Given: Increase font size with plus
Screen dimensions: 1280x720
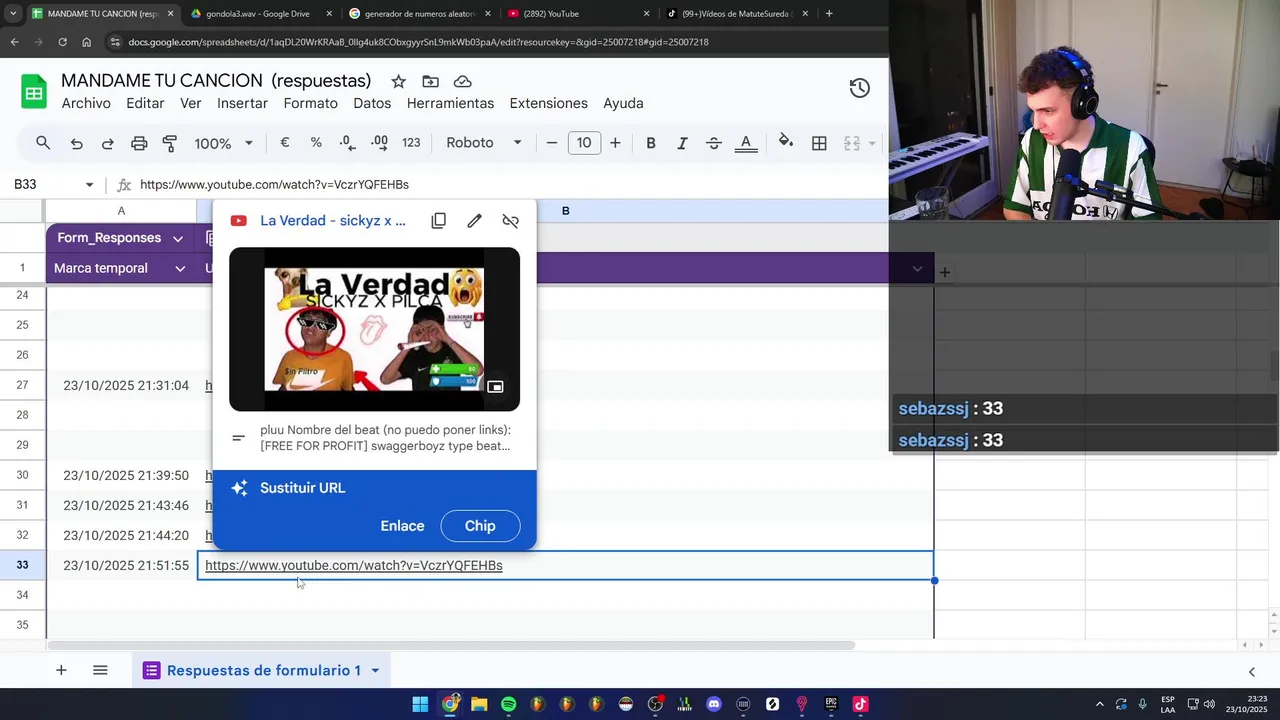Looking at the screenshot, I should 615,143.
